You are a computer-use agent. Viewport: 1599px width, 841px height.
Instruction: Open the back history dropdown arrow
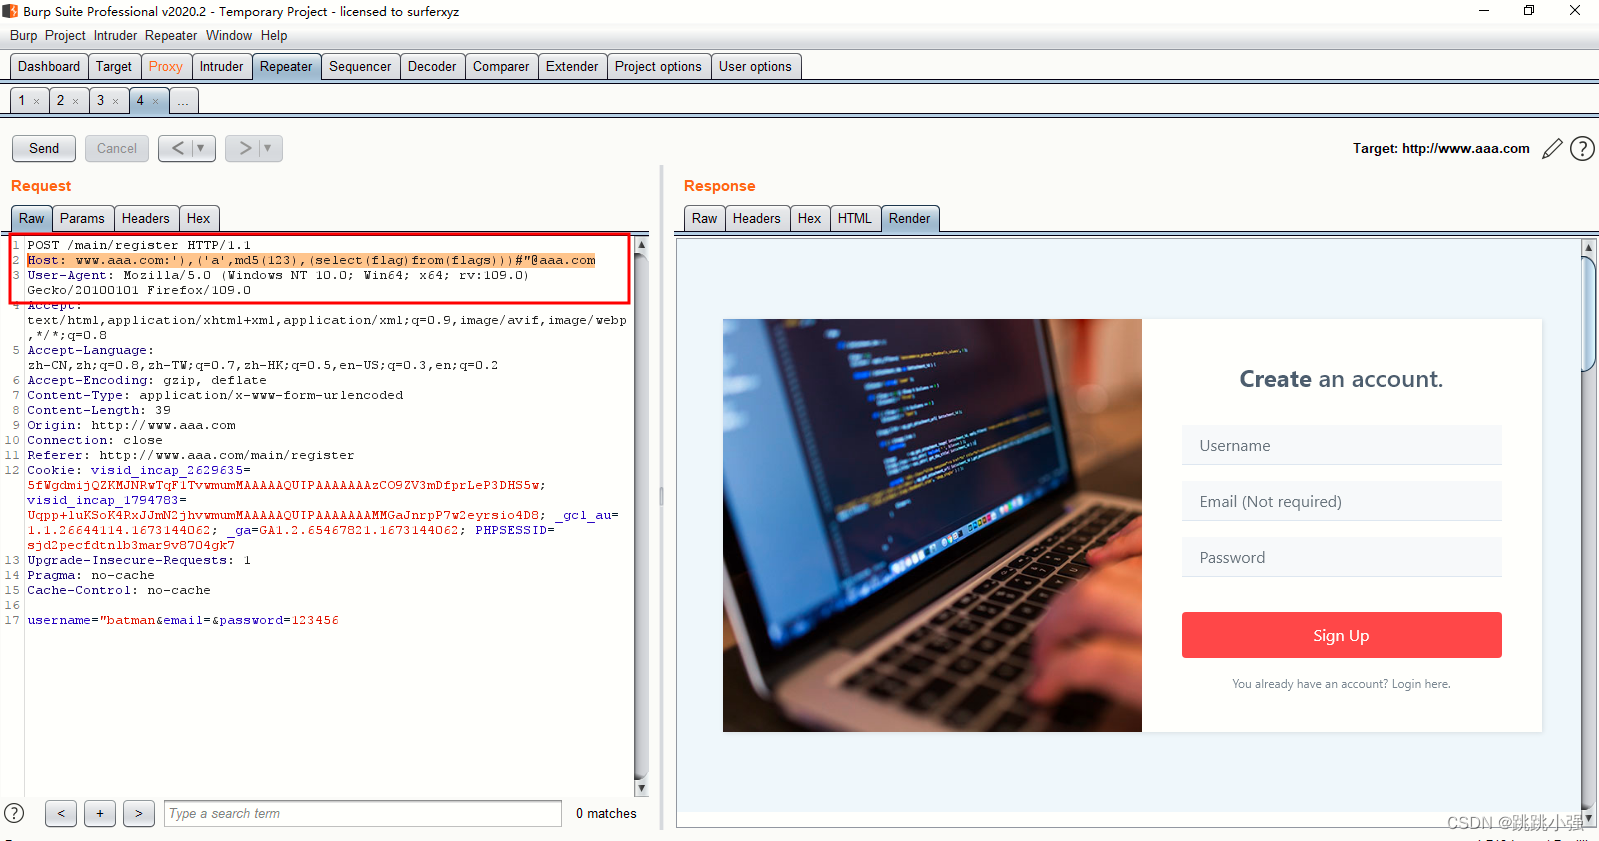click(x=202, y=148)
